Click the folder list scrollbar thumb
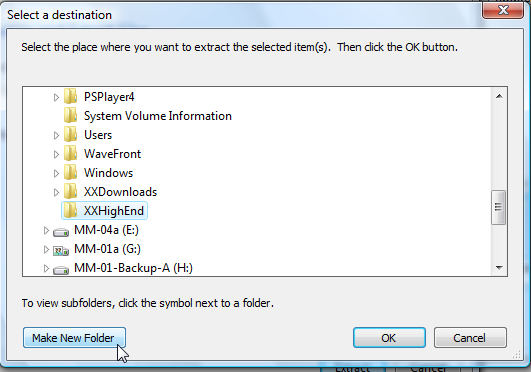This screenshot has width=531, height=372. click(x=498, y=207)
